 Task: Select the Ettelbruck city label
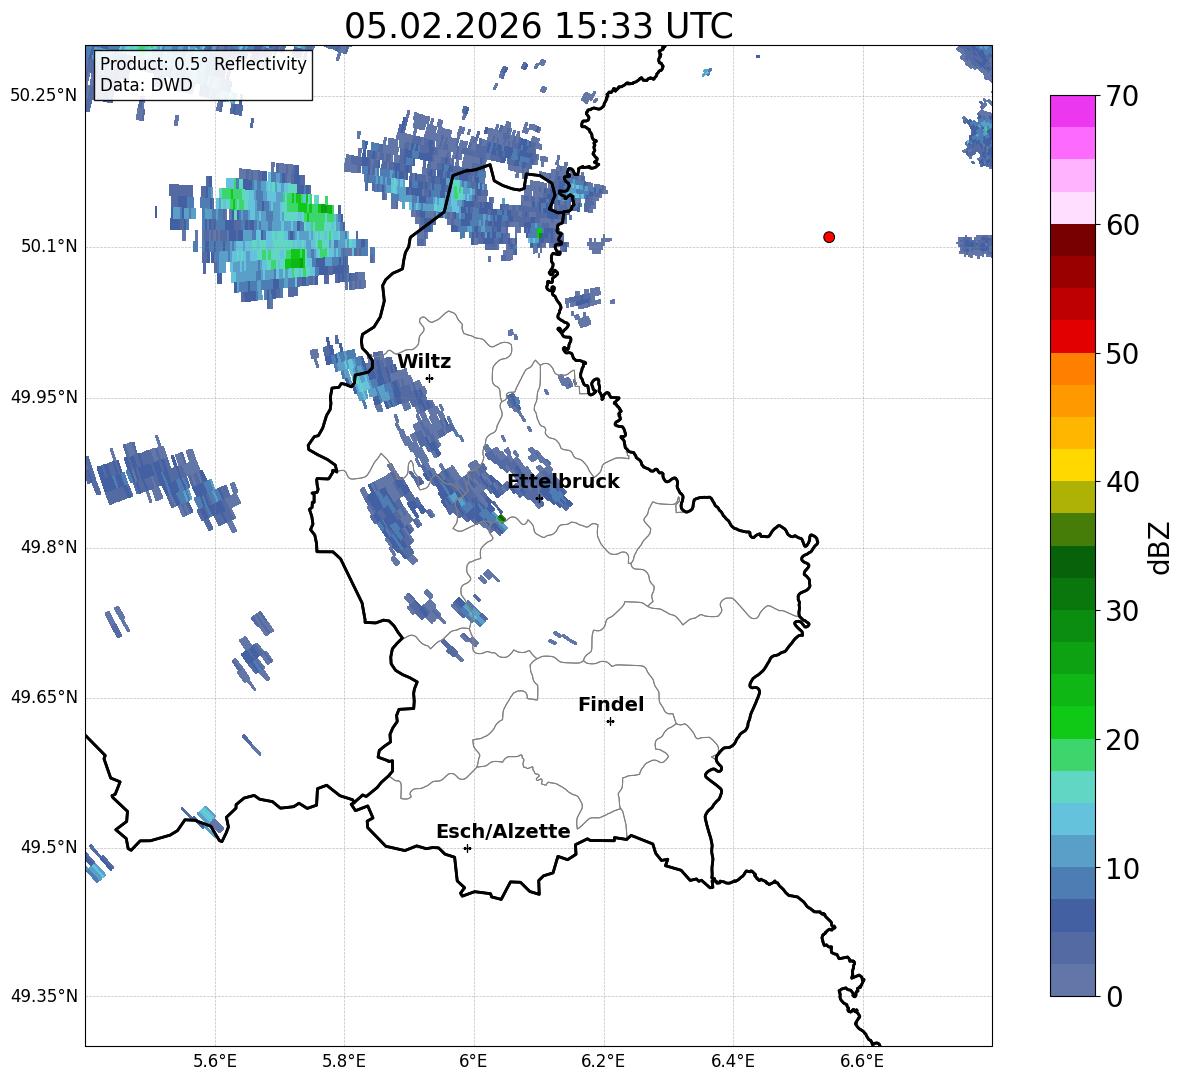coord(563,482)
